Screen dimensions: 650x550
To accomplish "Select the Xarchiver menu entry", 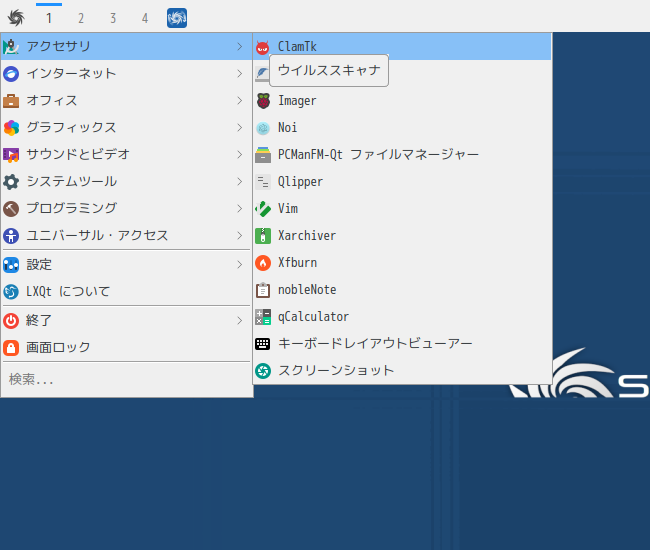I will tap(402, 236).
